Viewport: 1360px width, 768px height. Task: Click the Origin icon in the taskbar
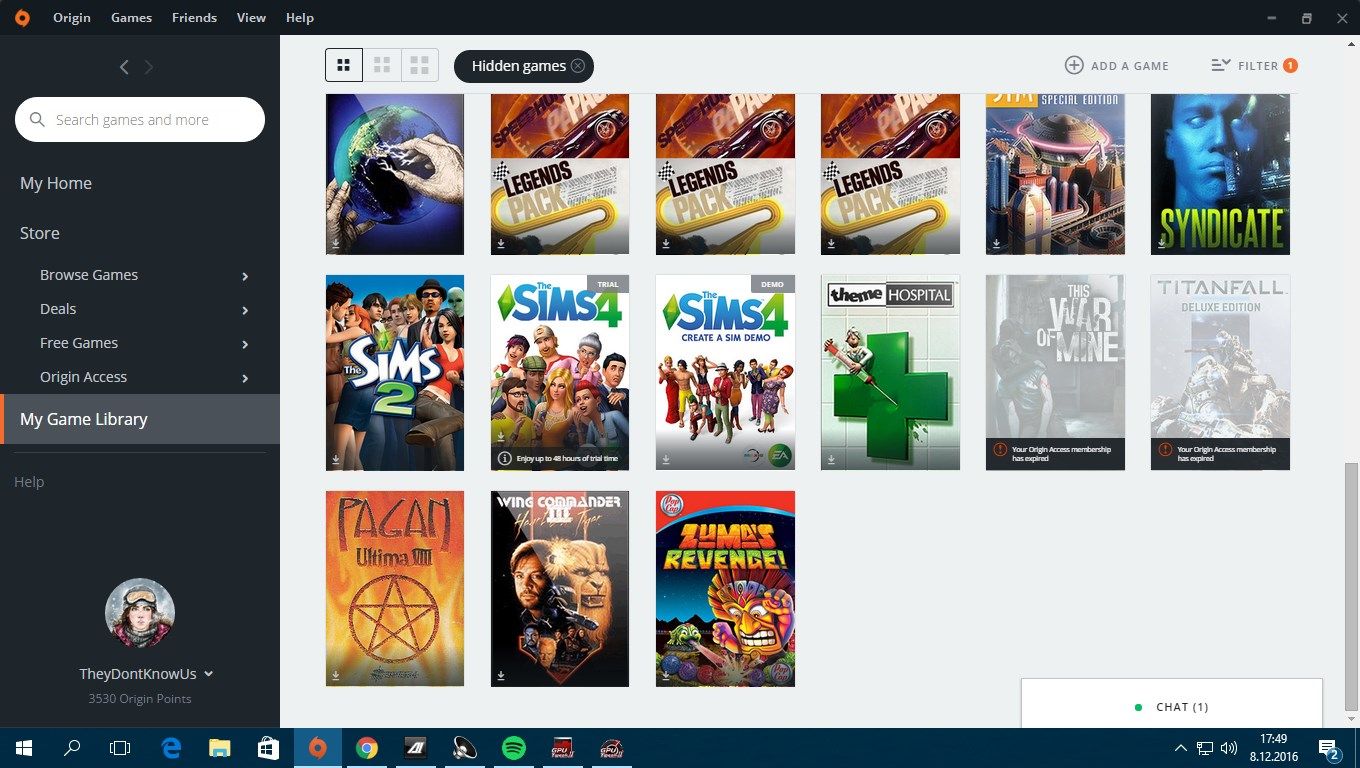click(318, 748)
